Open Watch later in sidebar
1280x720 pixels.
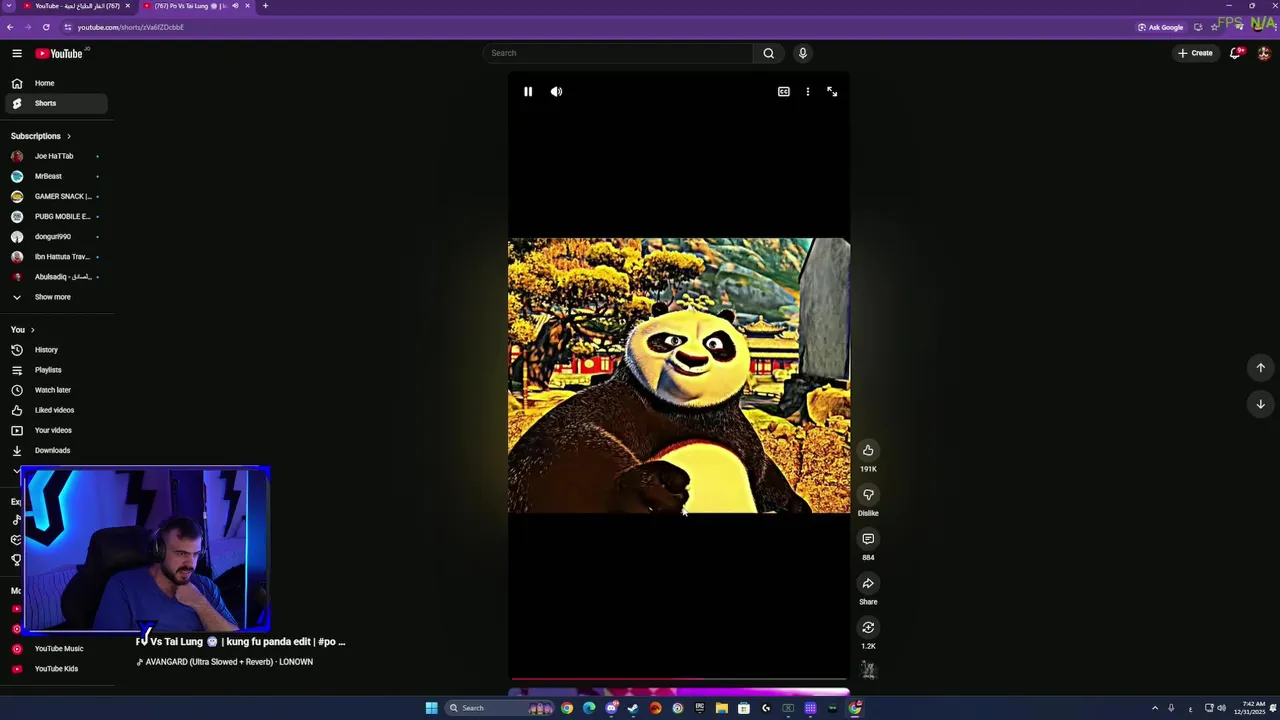click(57, 390)
